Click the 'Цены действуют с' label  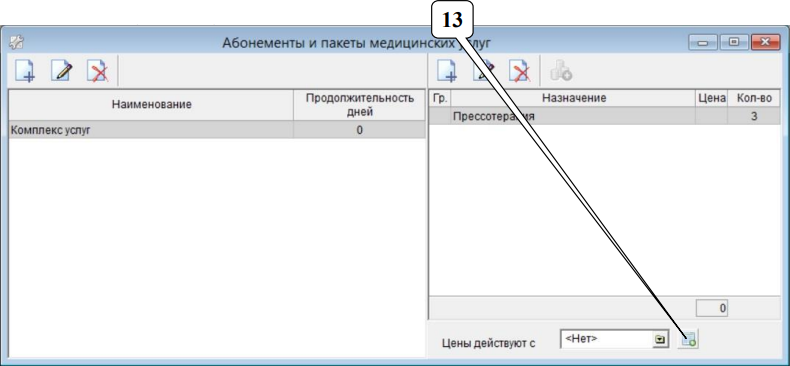(x=488, y=343)
